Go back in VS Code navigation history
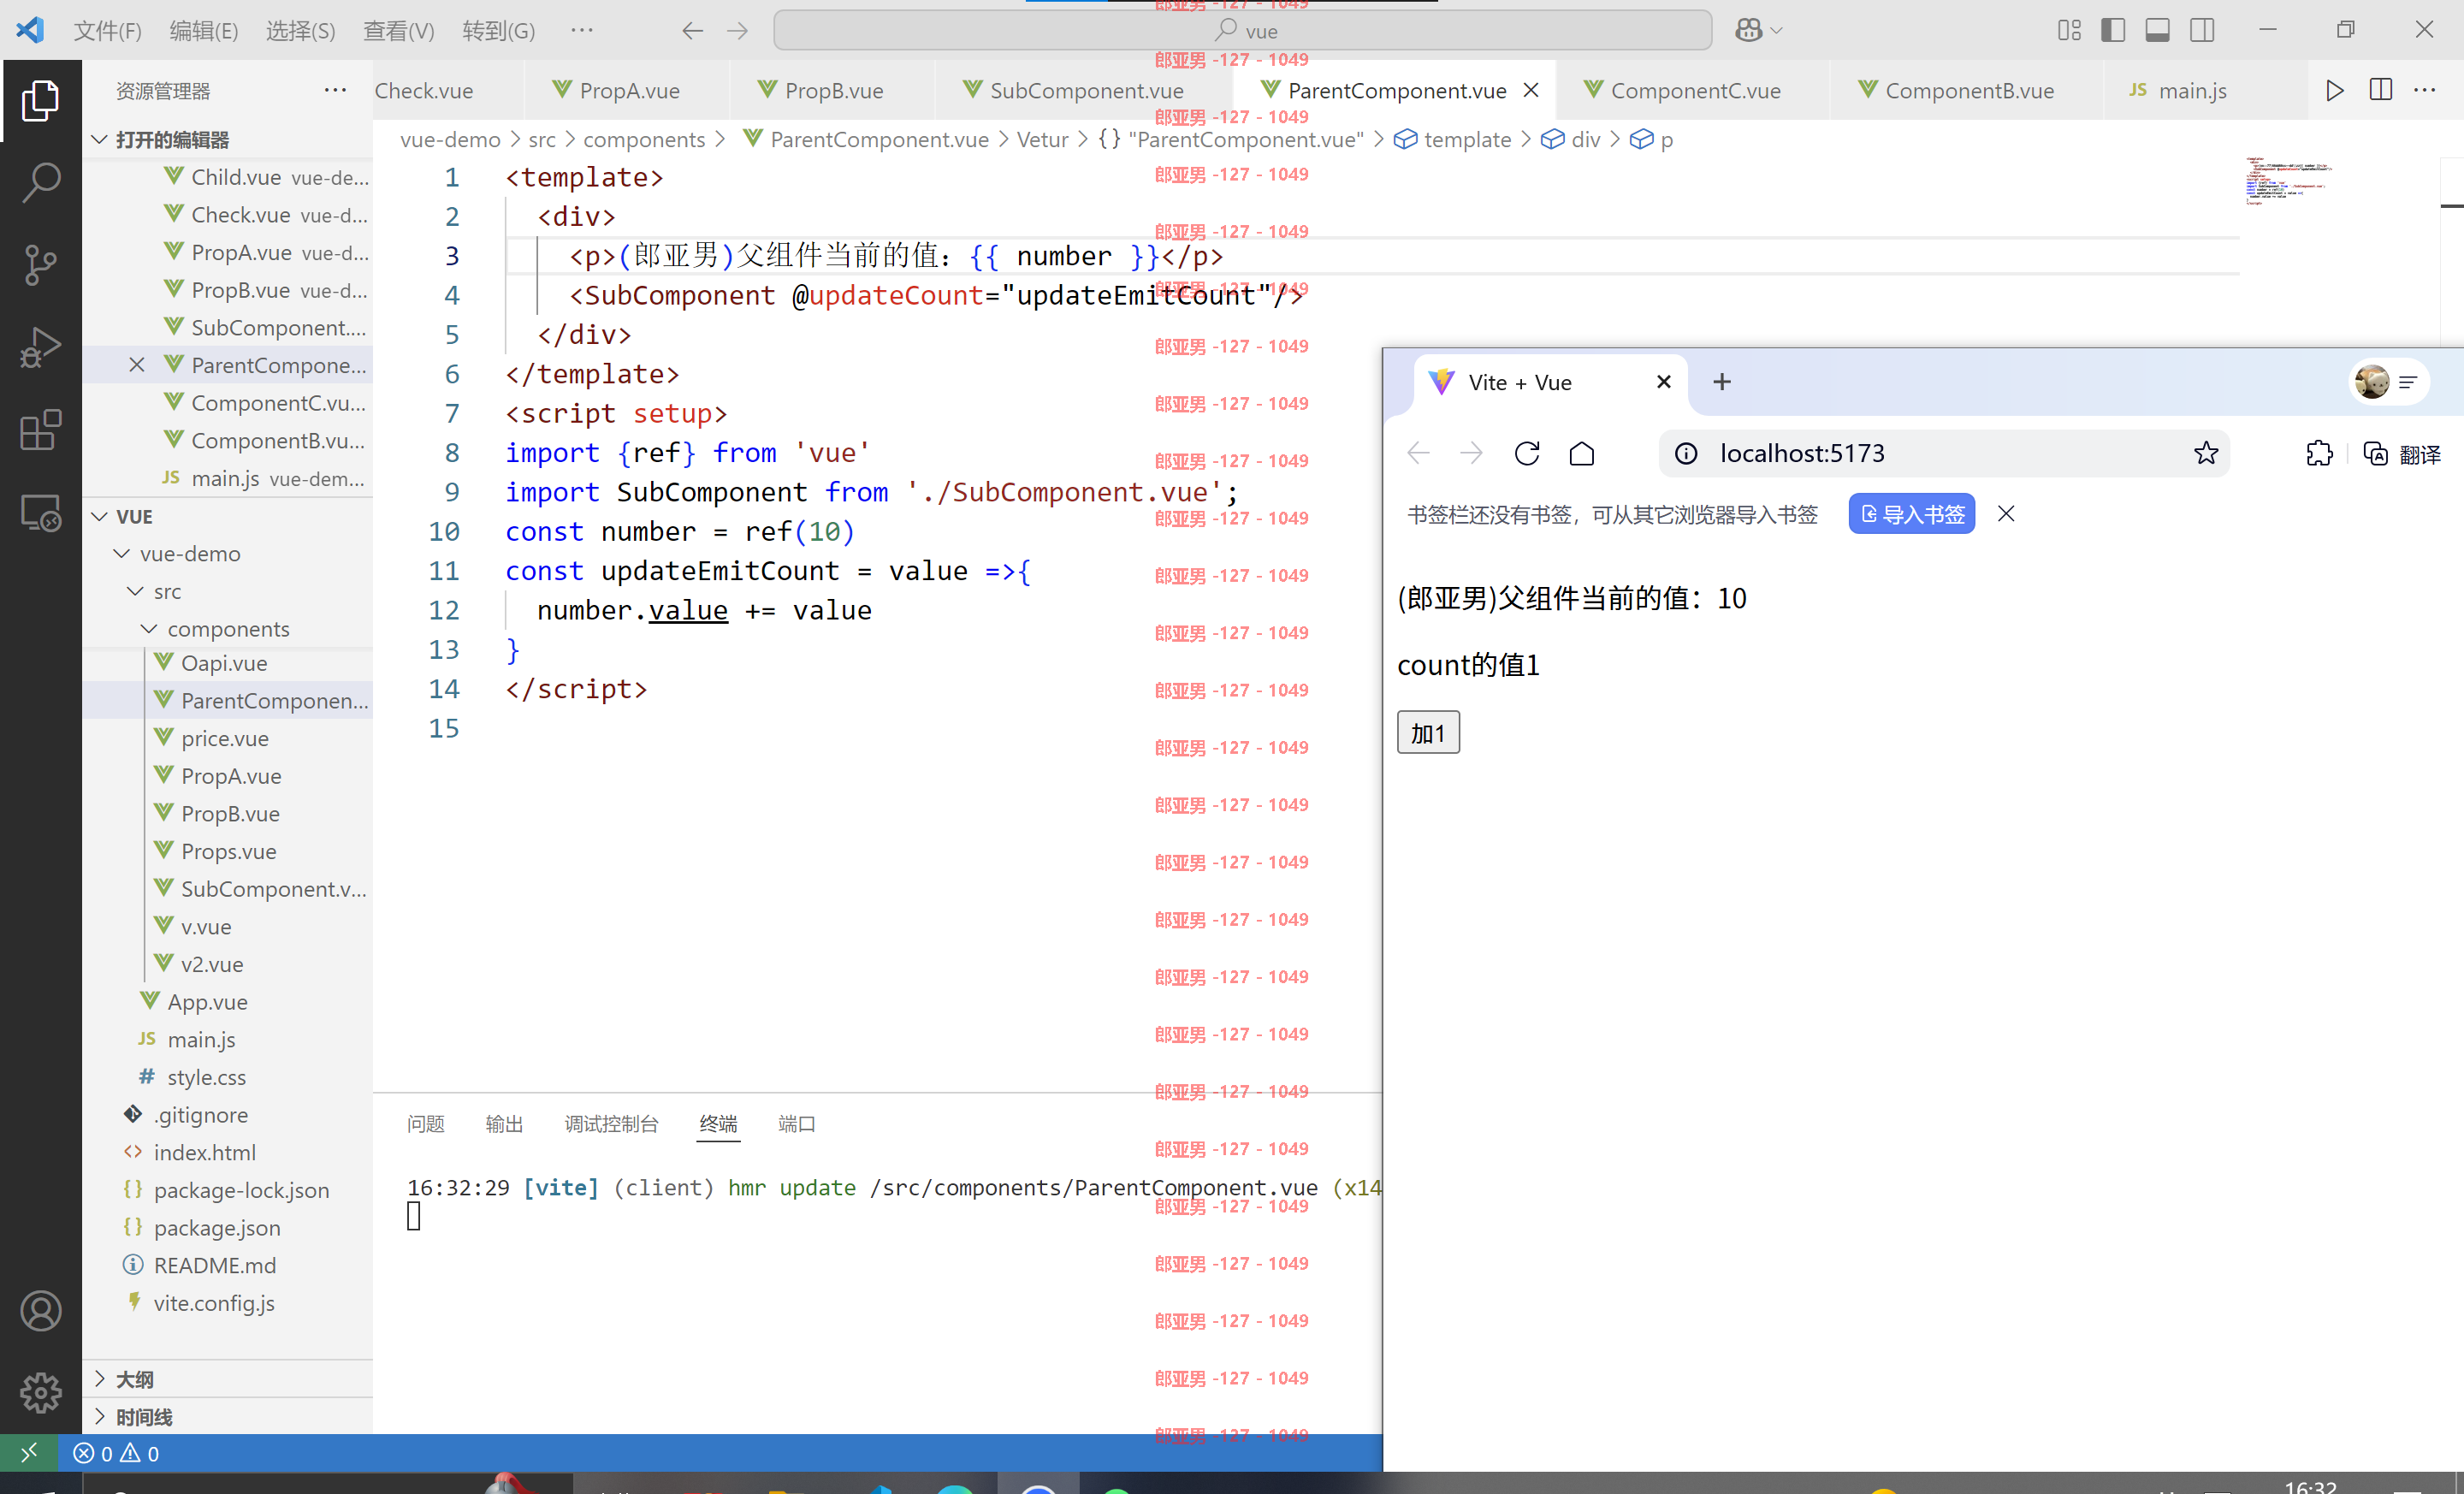This screenshot has height=1494, width=2464. pyautogui.click(x=692, y=30)
